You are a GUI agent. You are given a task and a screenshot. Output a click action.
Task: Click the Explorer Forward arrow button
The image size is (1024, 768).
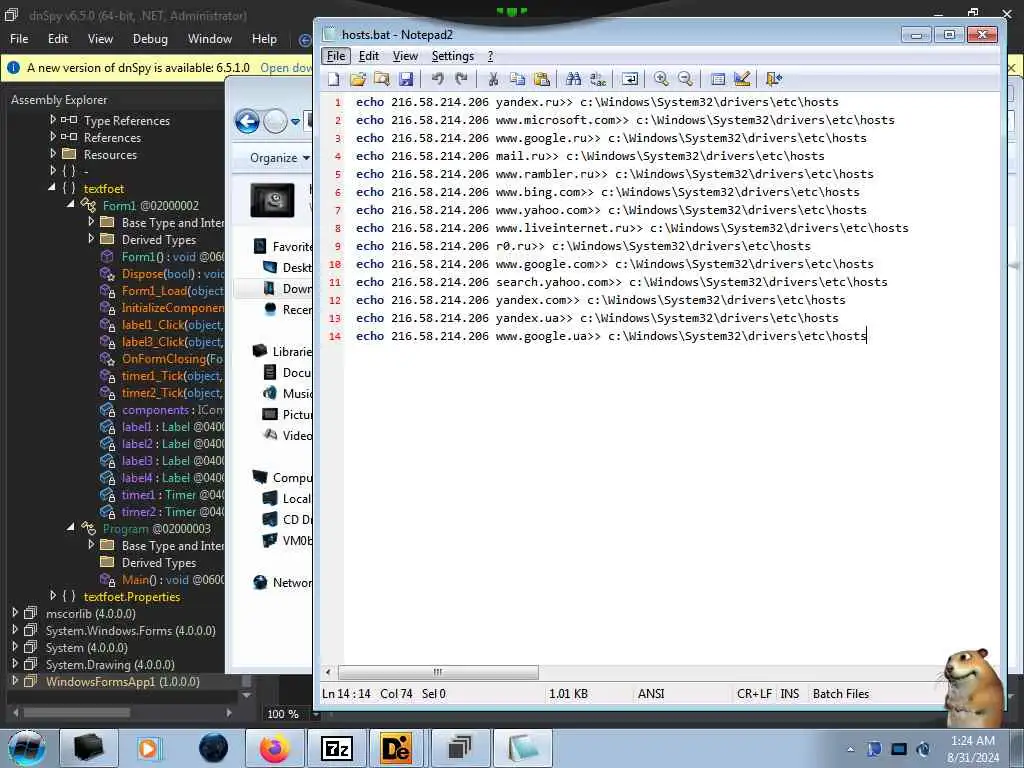tap(275, 121)
